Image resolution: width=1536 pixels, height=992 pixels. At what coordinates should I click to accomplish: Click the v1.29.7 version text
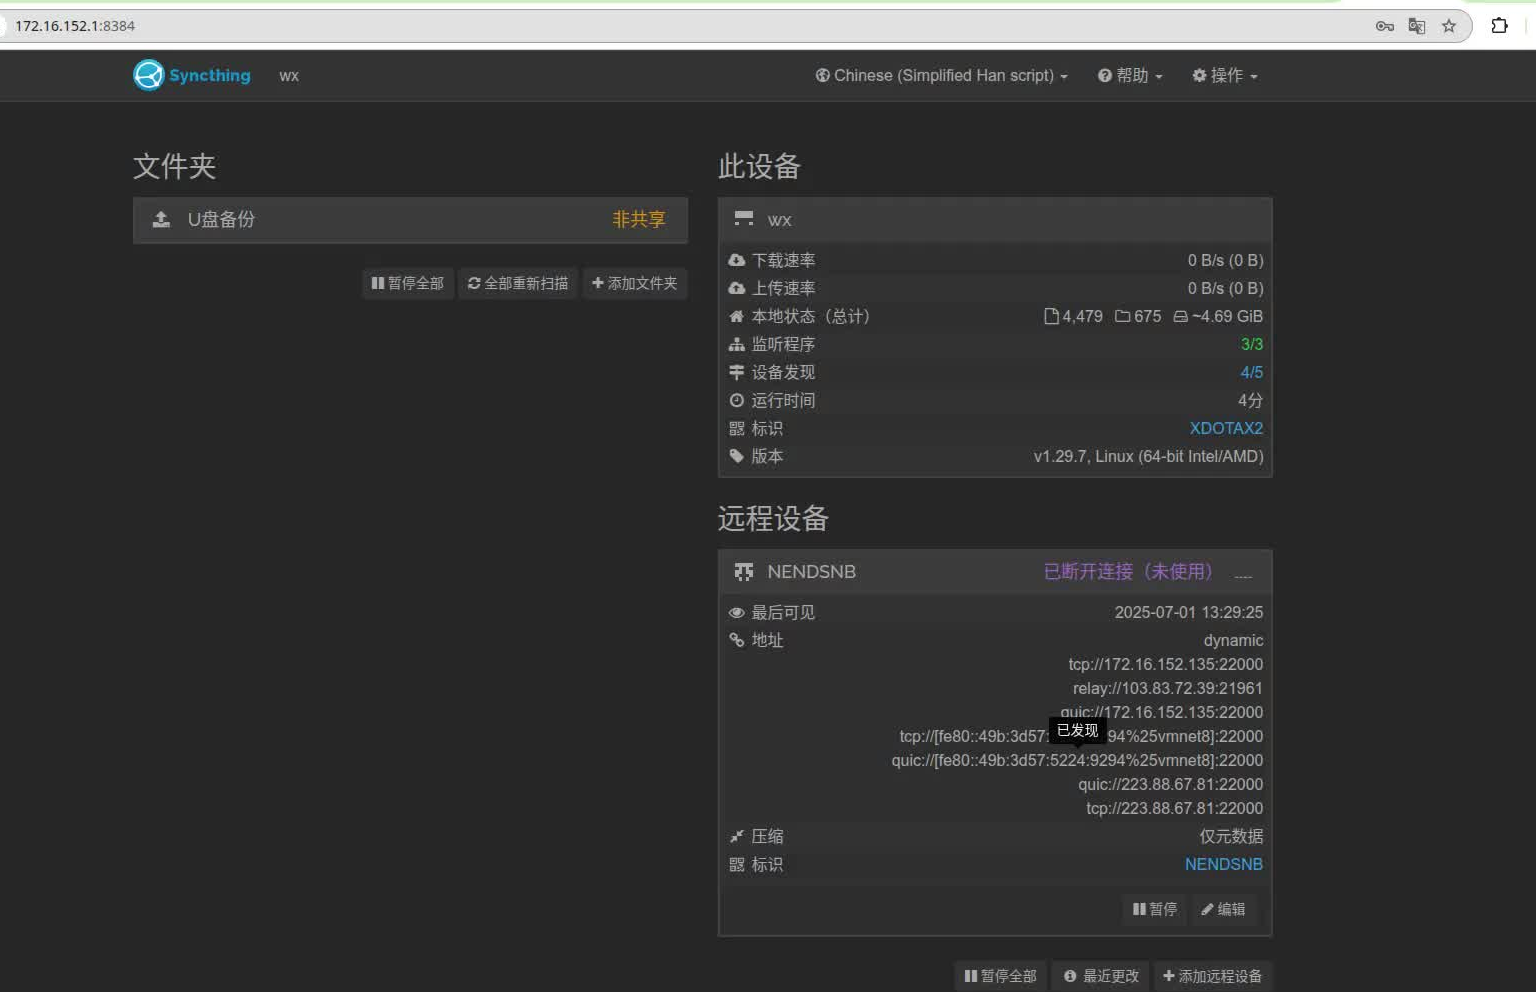click(x=1149, y=456)
